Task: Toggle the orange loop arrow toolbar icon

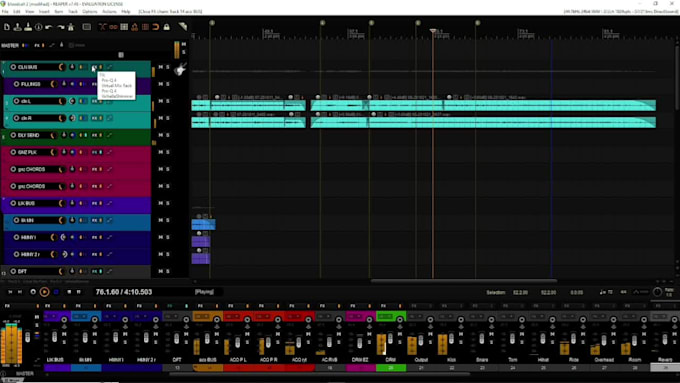Action: point(156,27)
